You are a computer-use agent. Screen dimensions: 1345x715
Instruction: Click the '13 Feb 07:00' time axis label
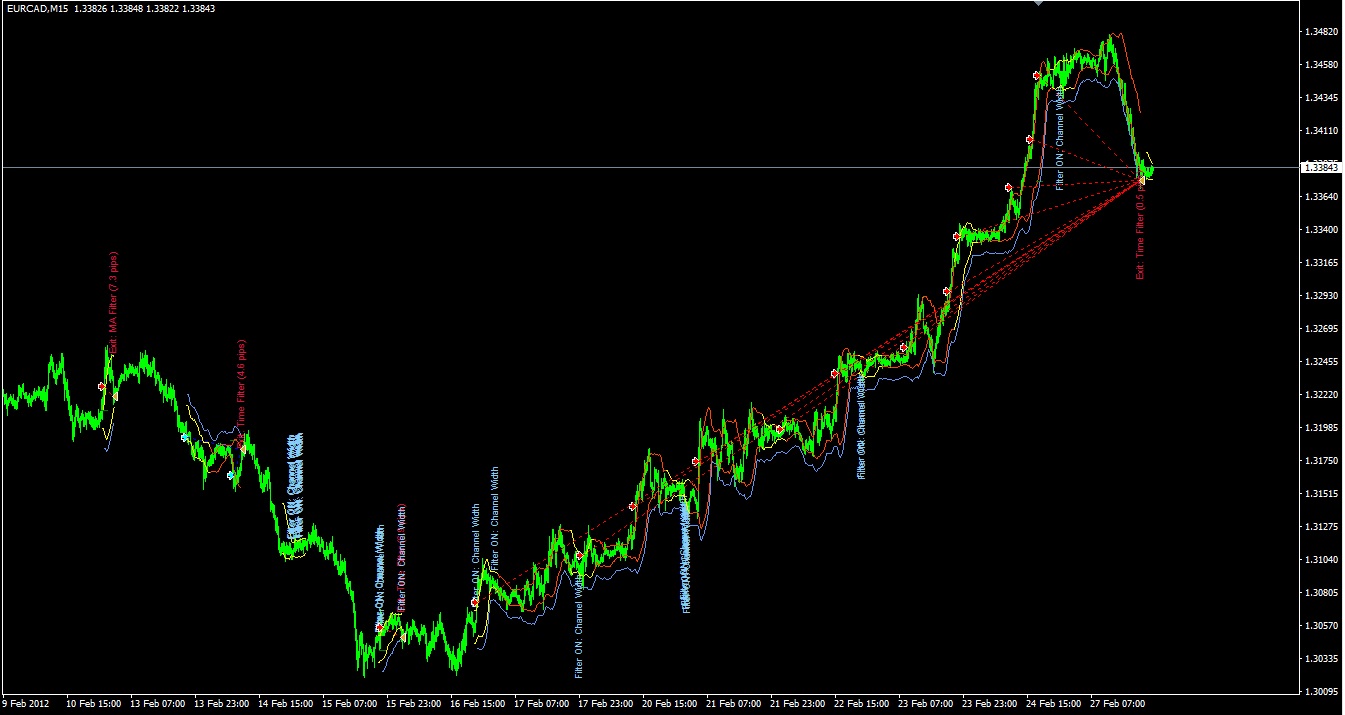(158, 704)
